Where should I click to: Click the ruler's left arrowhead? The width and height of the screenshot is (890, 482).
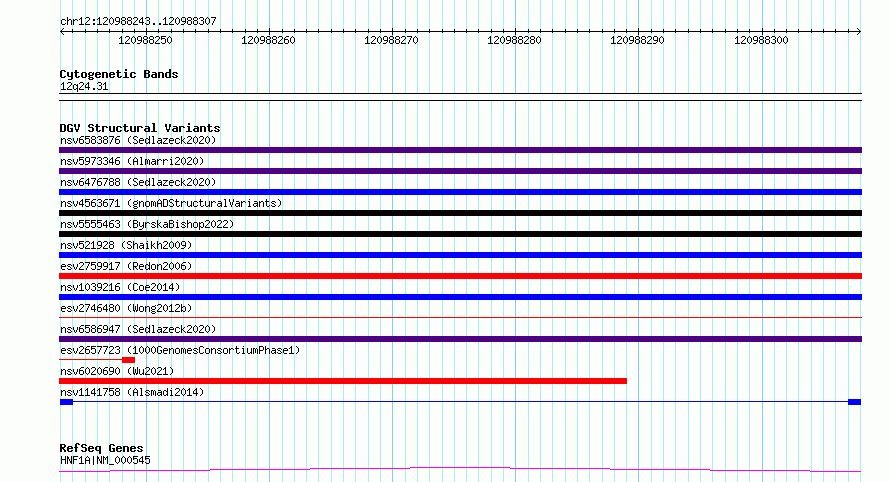click(62, 32)
